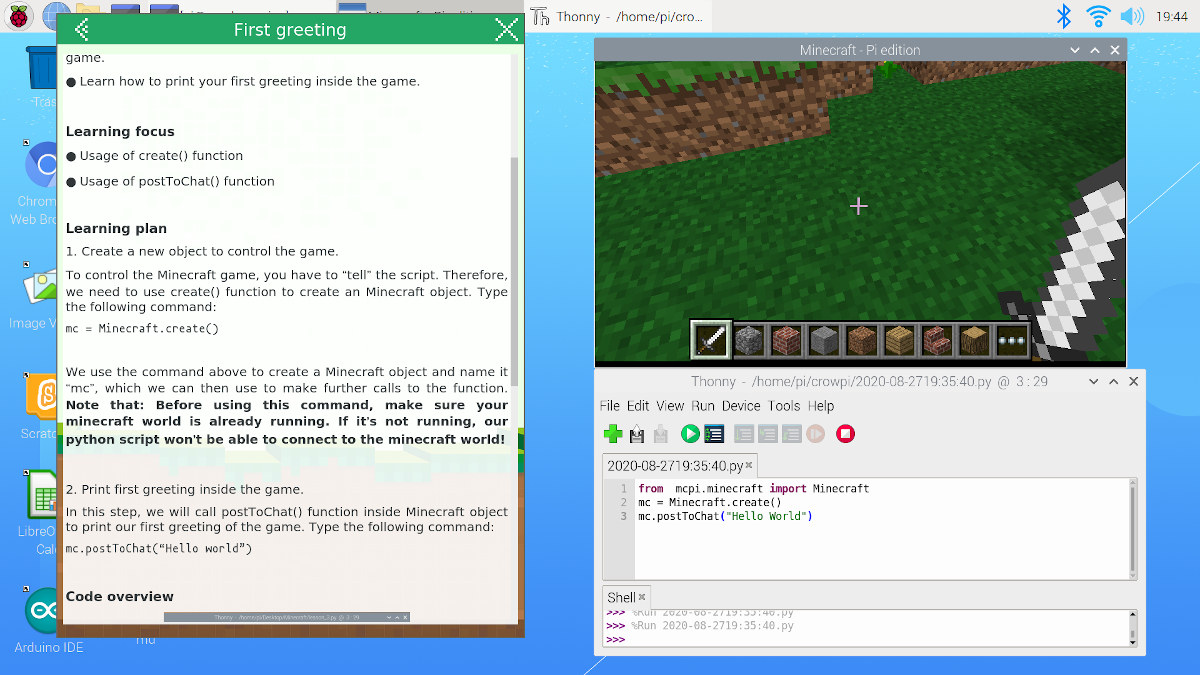The height and width of the screenshot is (675, 1200).
Task: Launch the web browser globe icon
Action: 56,15
